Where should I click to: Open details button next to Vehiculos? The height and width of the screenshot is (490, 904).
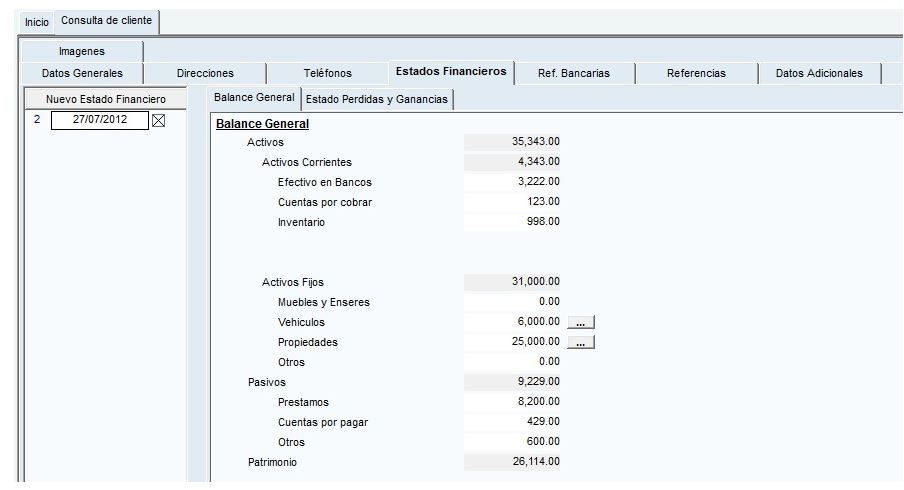581,322
